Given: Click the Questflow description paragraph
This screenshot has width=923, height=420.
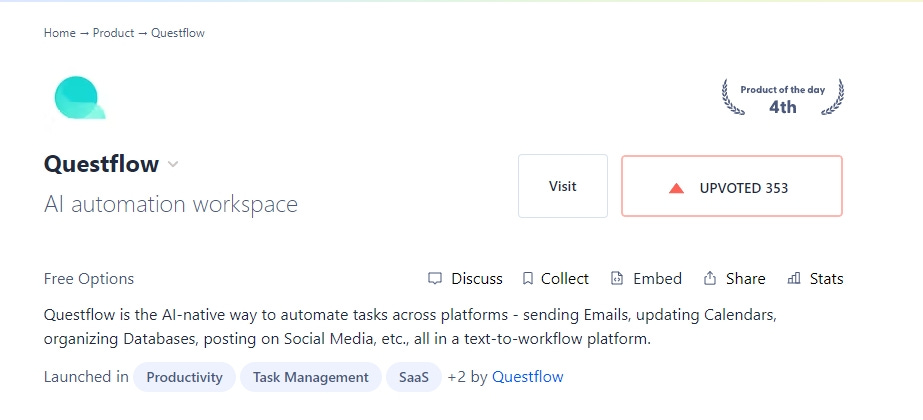Looking at the screenshot, I should (410, 327).
